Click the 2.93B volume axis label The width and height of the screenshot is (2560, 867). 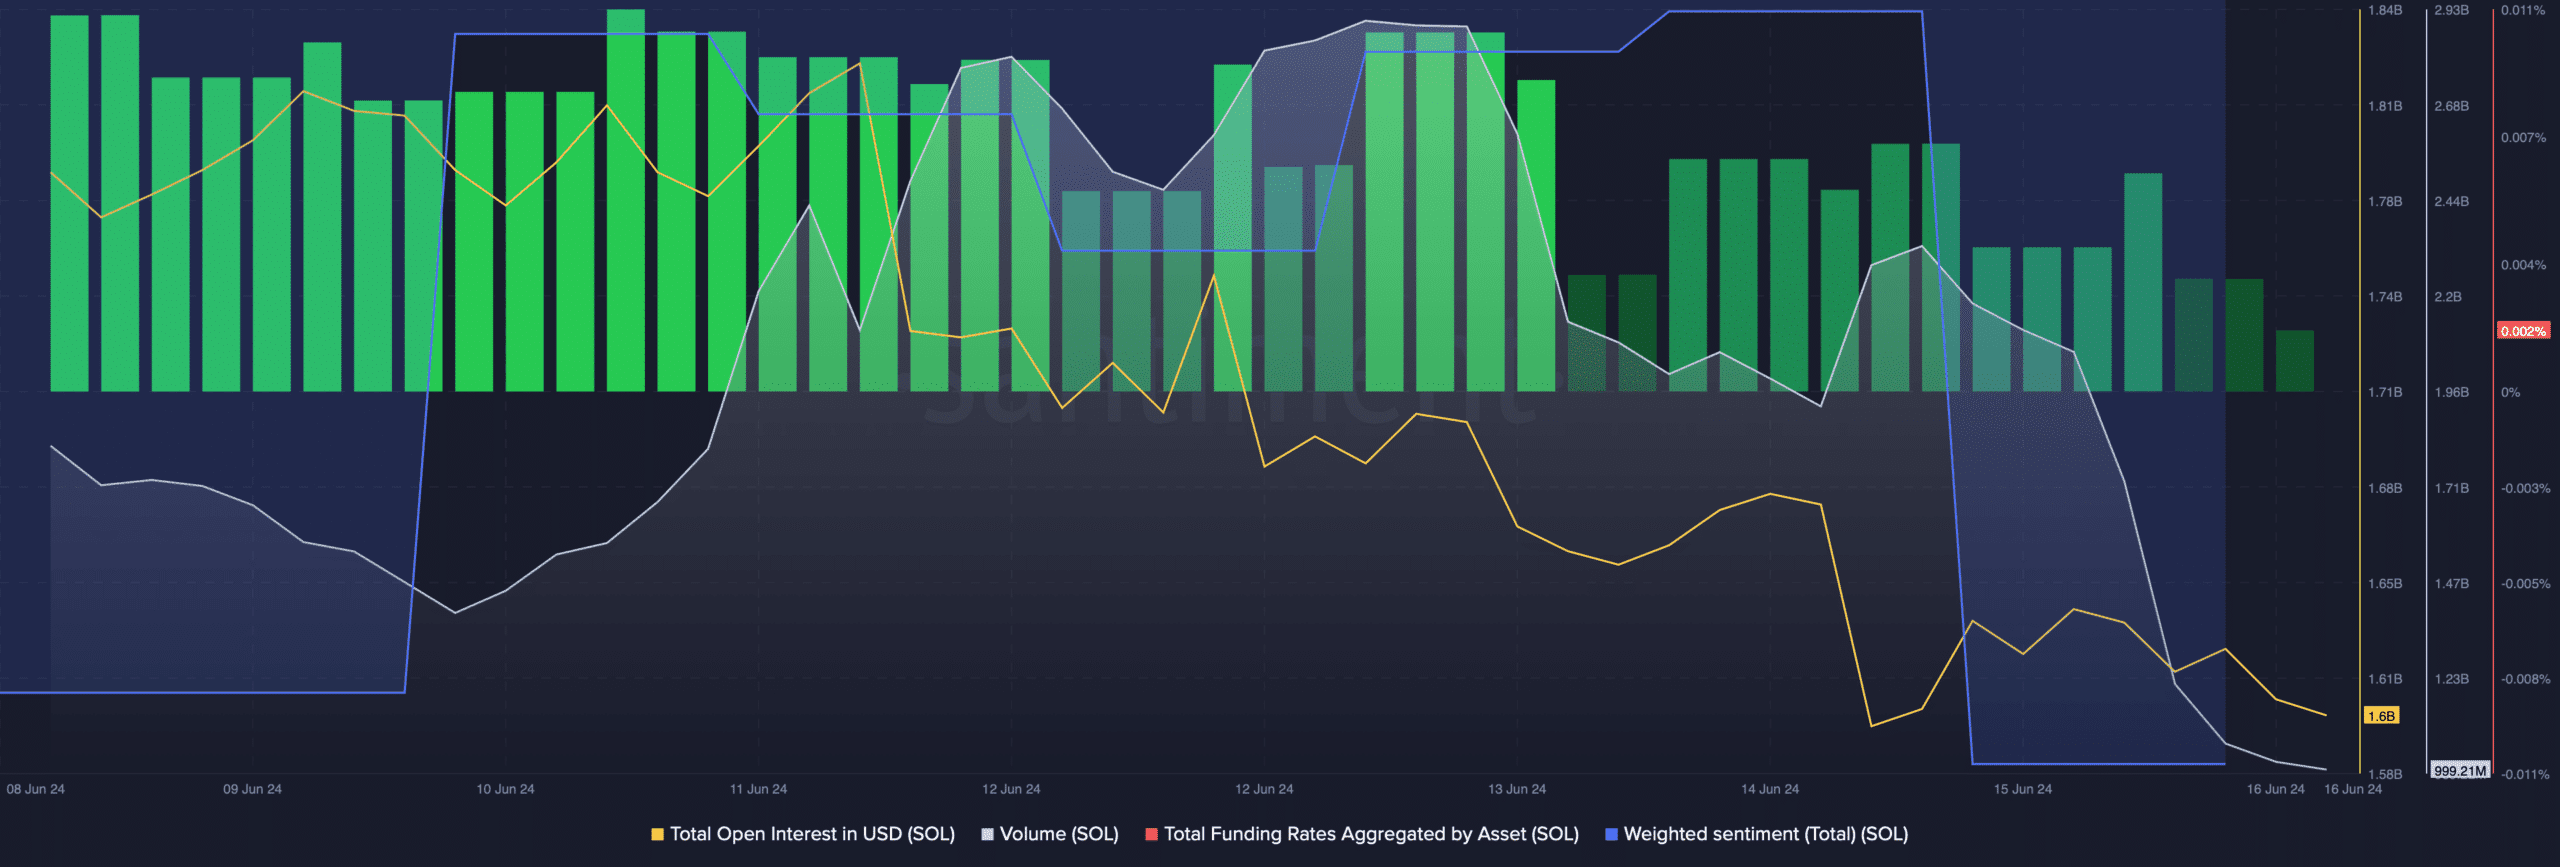pos(2452,10)
